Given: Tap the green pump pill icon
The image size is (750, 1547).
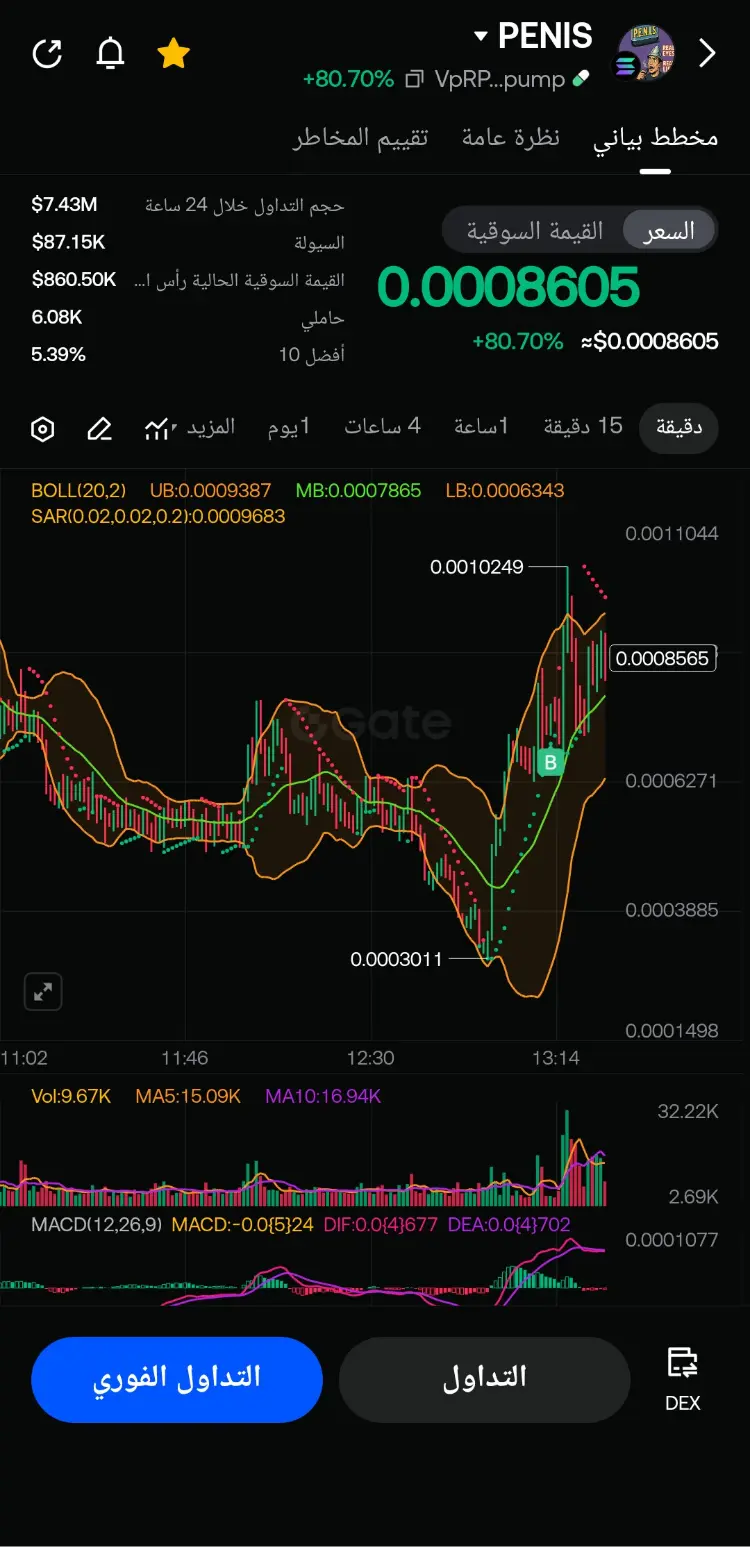Looking at the screenshot, I should pos(581,80).
